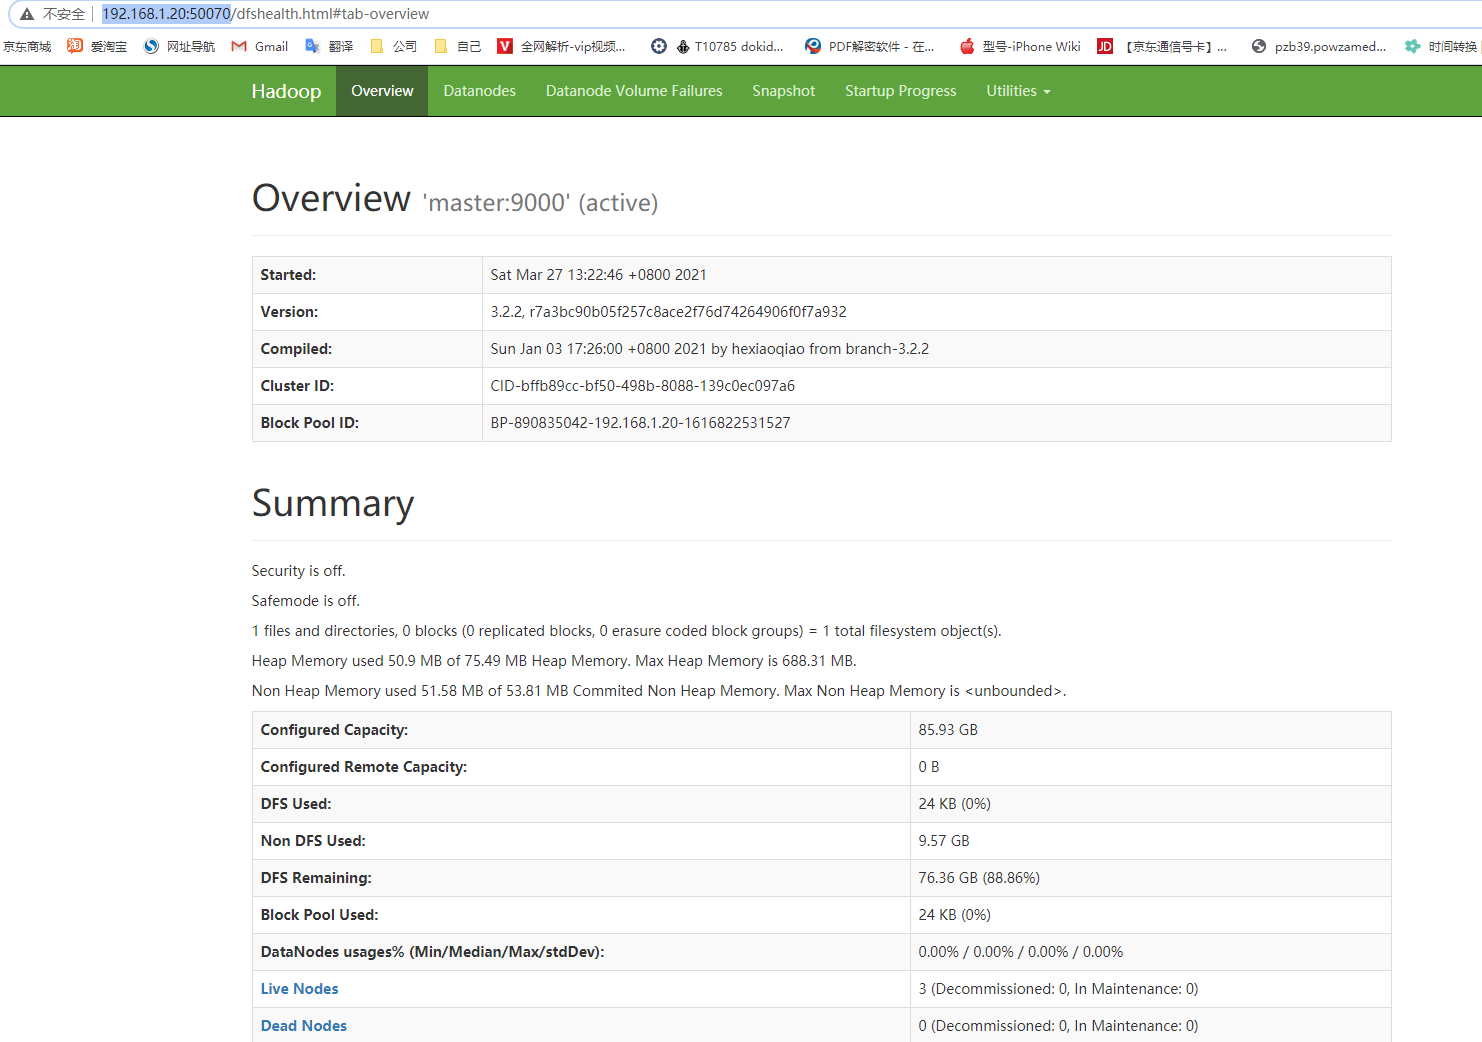Switch to the Datanodes tab
The image size is (1482, 1042).
[x=480, y=91]
